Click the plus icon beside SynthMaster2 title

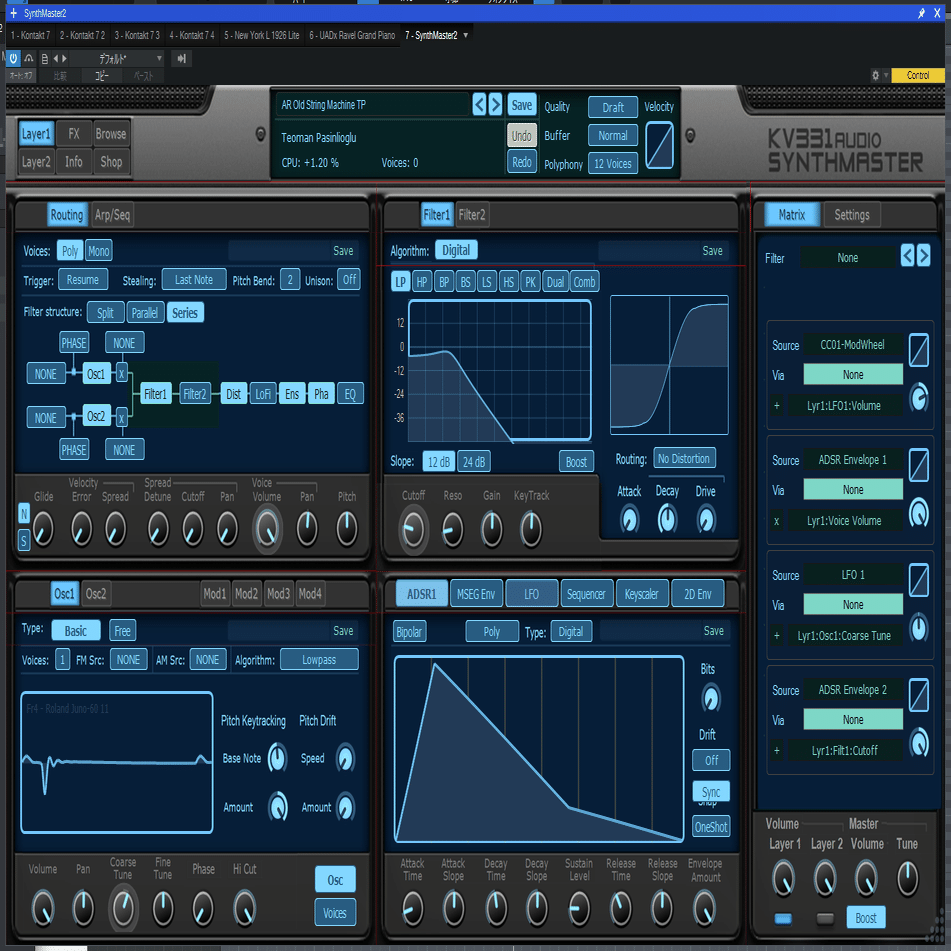13,13
